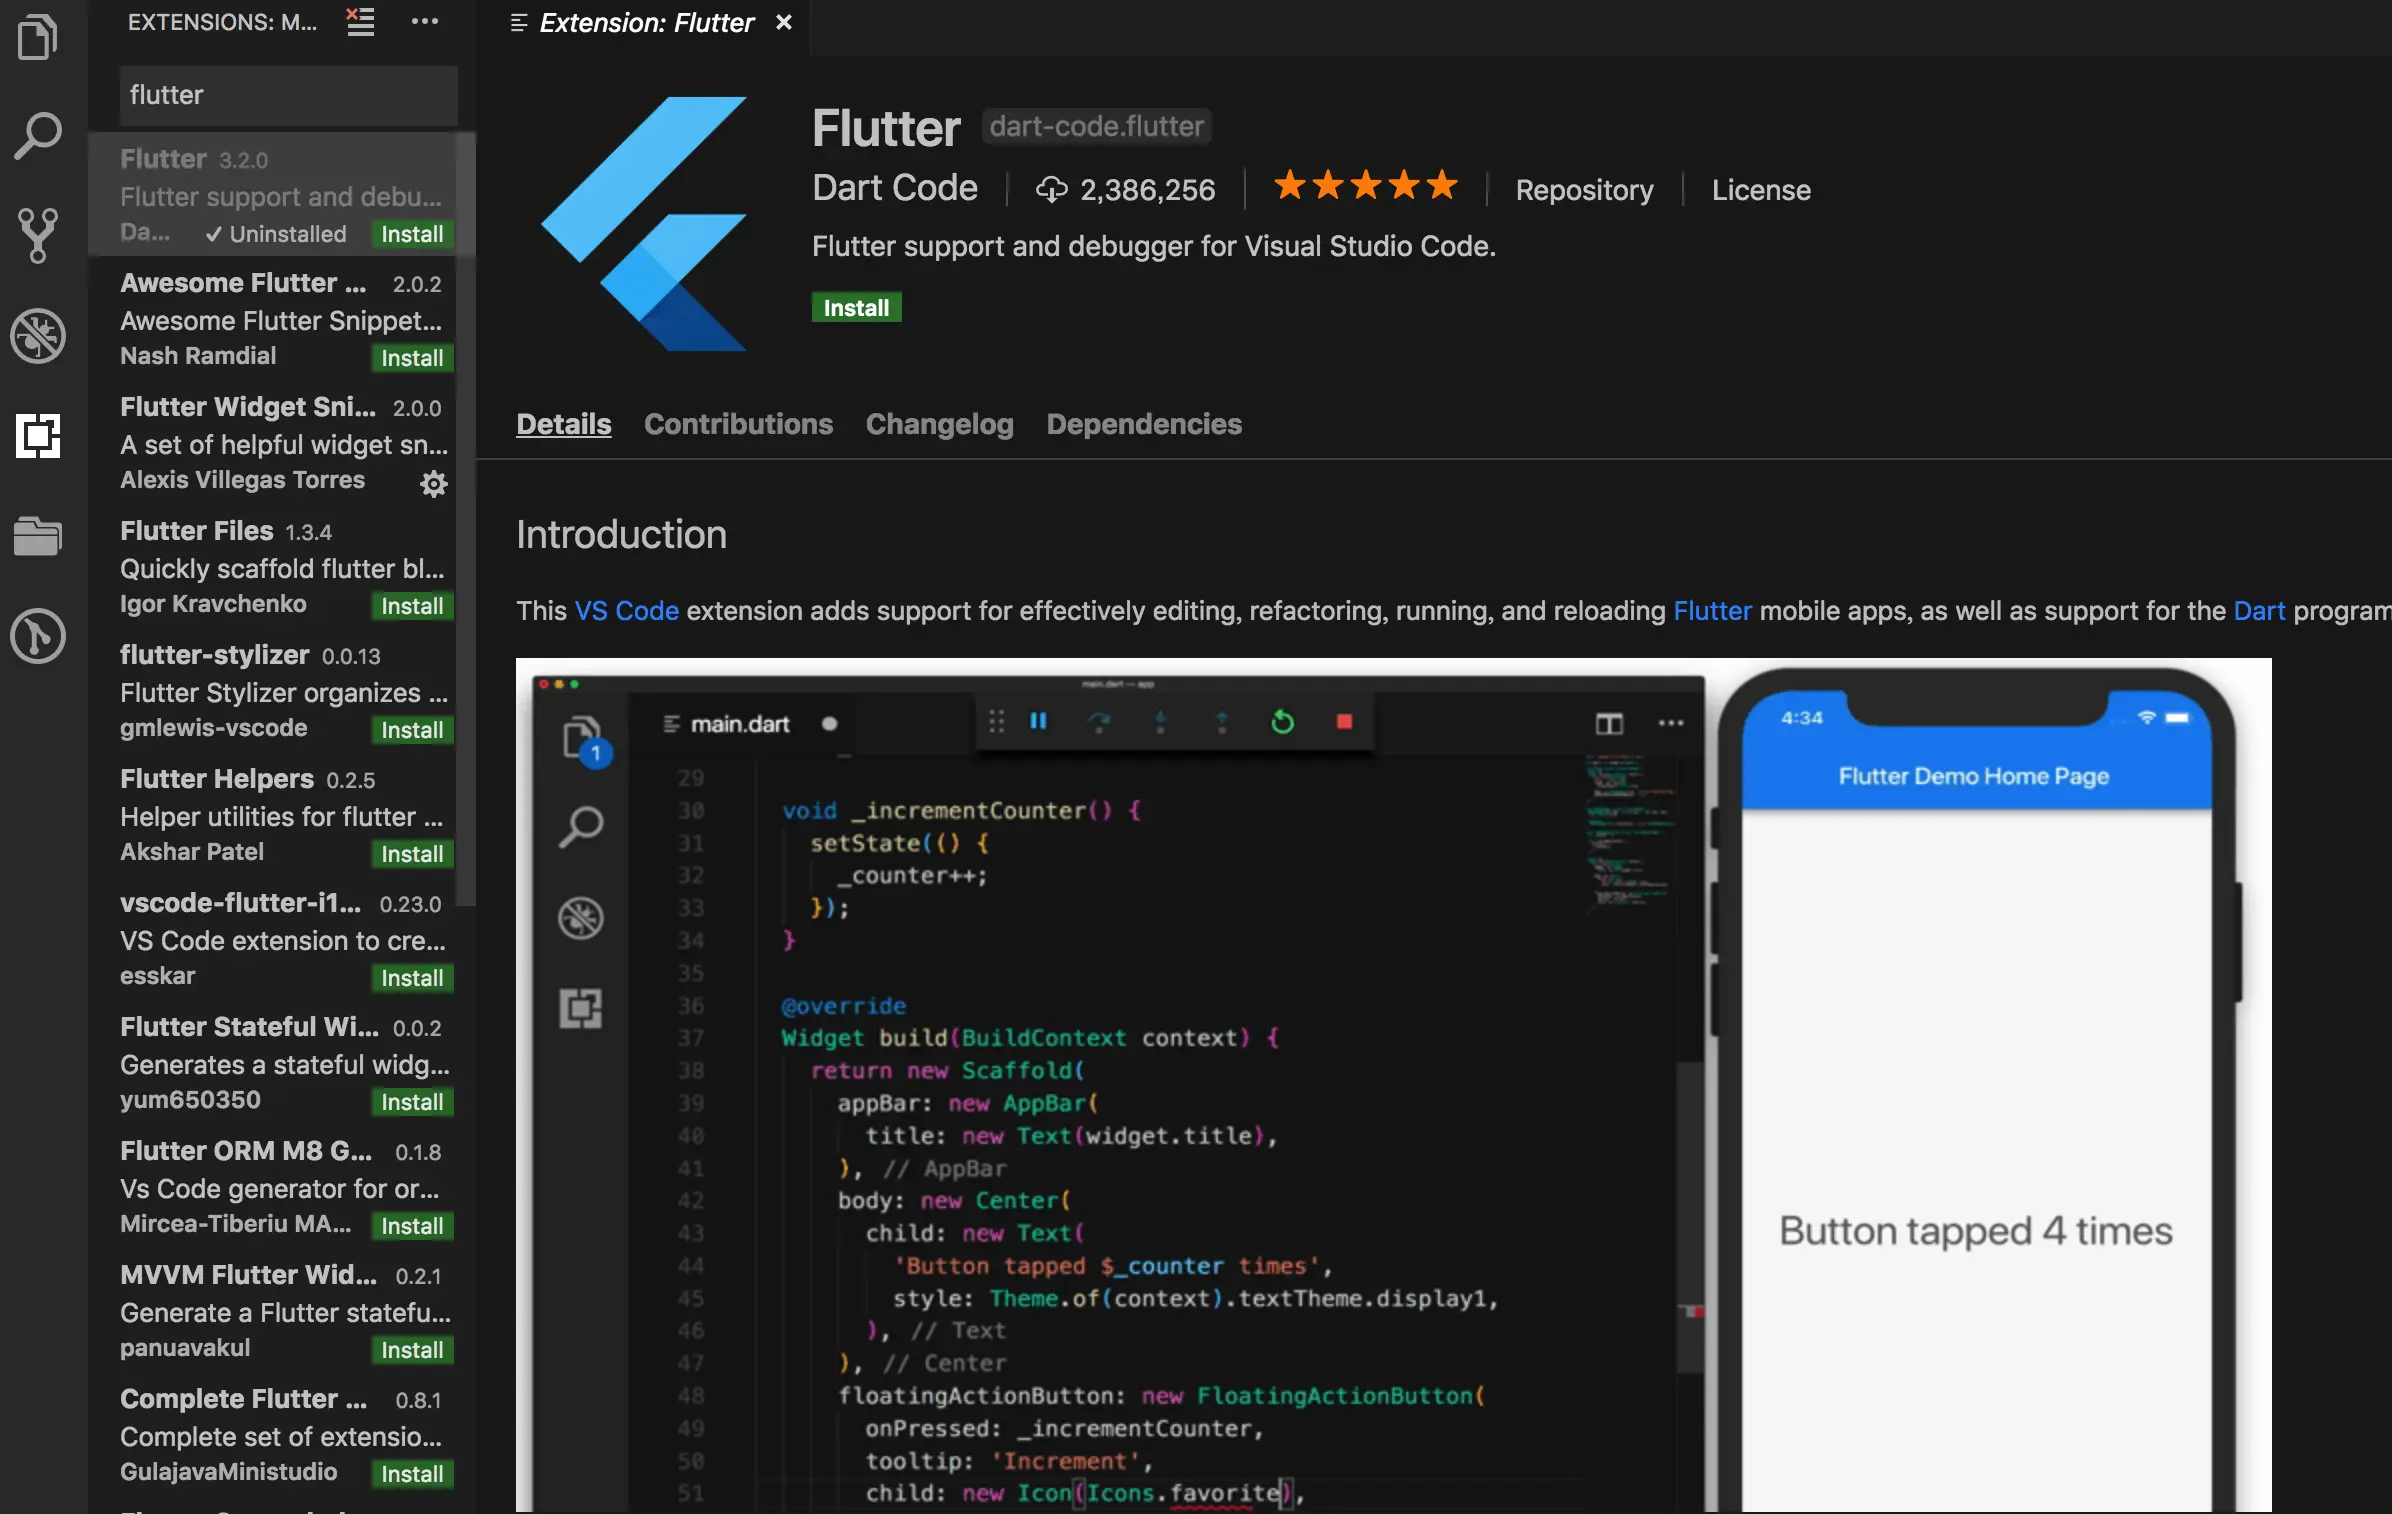
Task: Click in the flutter extensions search box
Action: click(x=288, y=95)
